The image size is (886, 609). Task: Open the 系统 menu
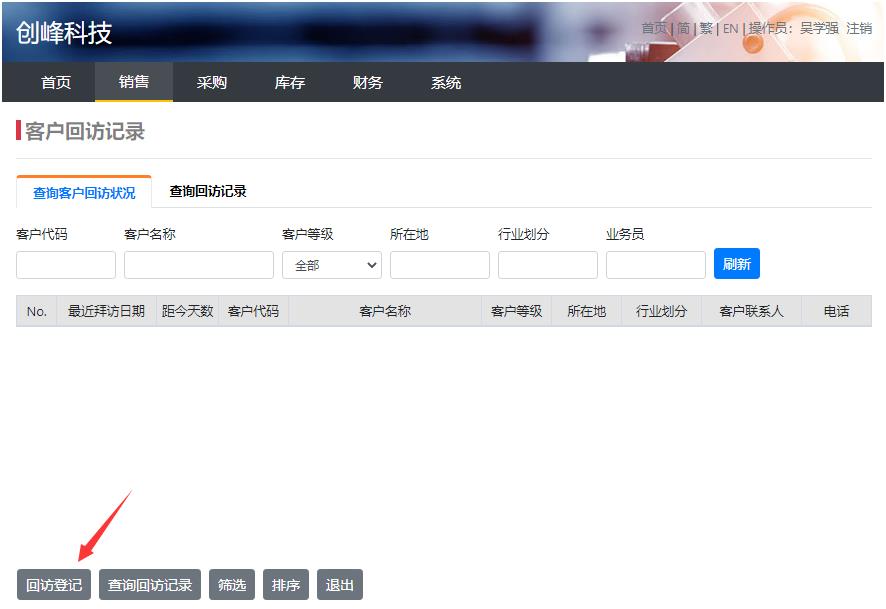[x=446, y=82]
